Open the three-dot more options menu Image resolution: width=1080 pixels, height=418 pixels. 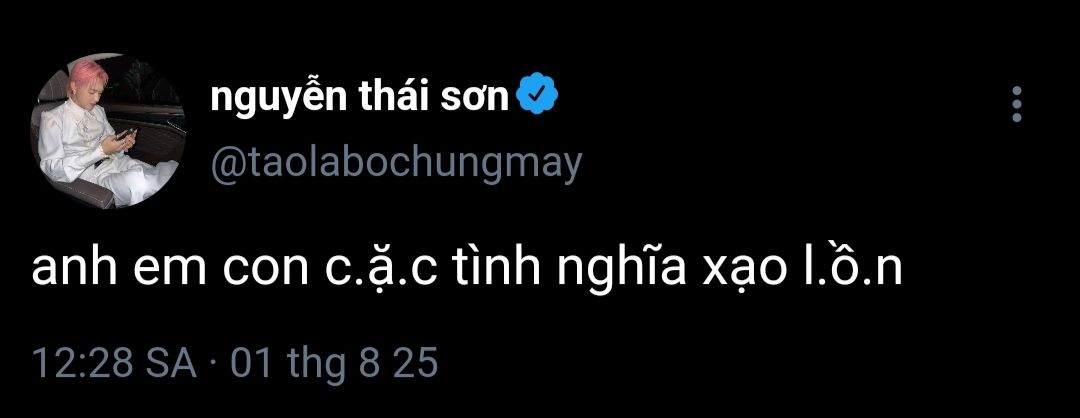[x=1017, y=104]
